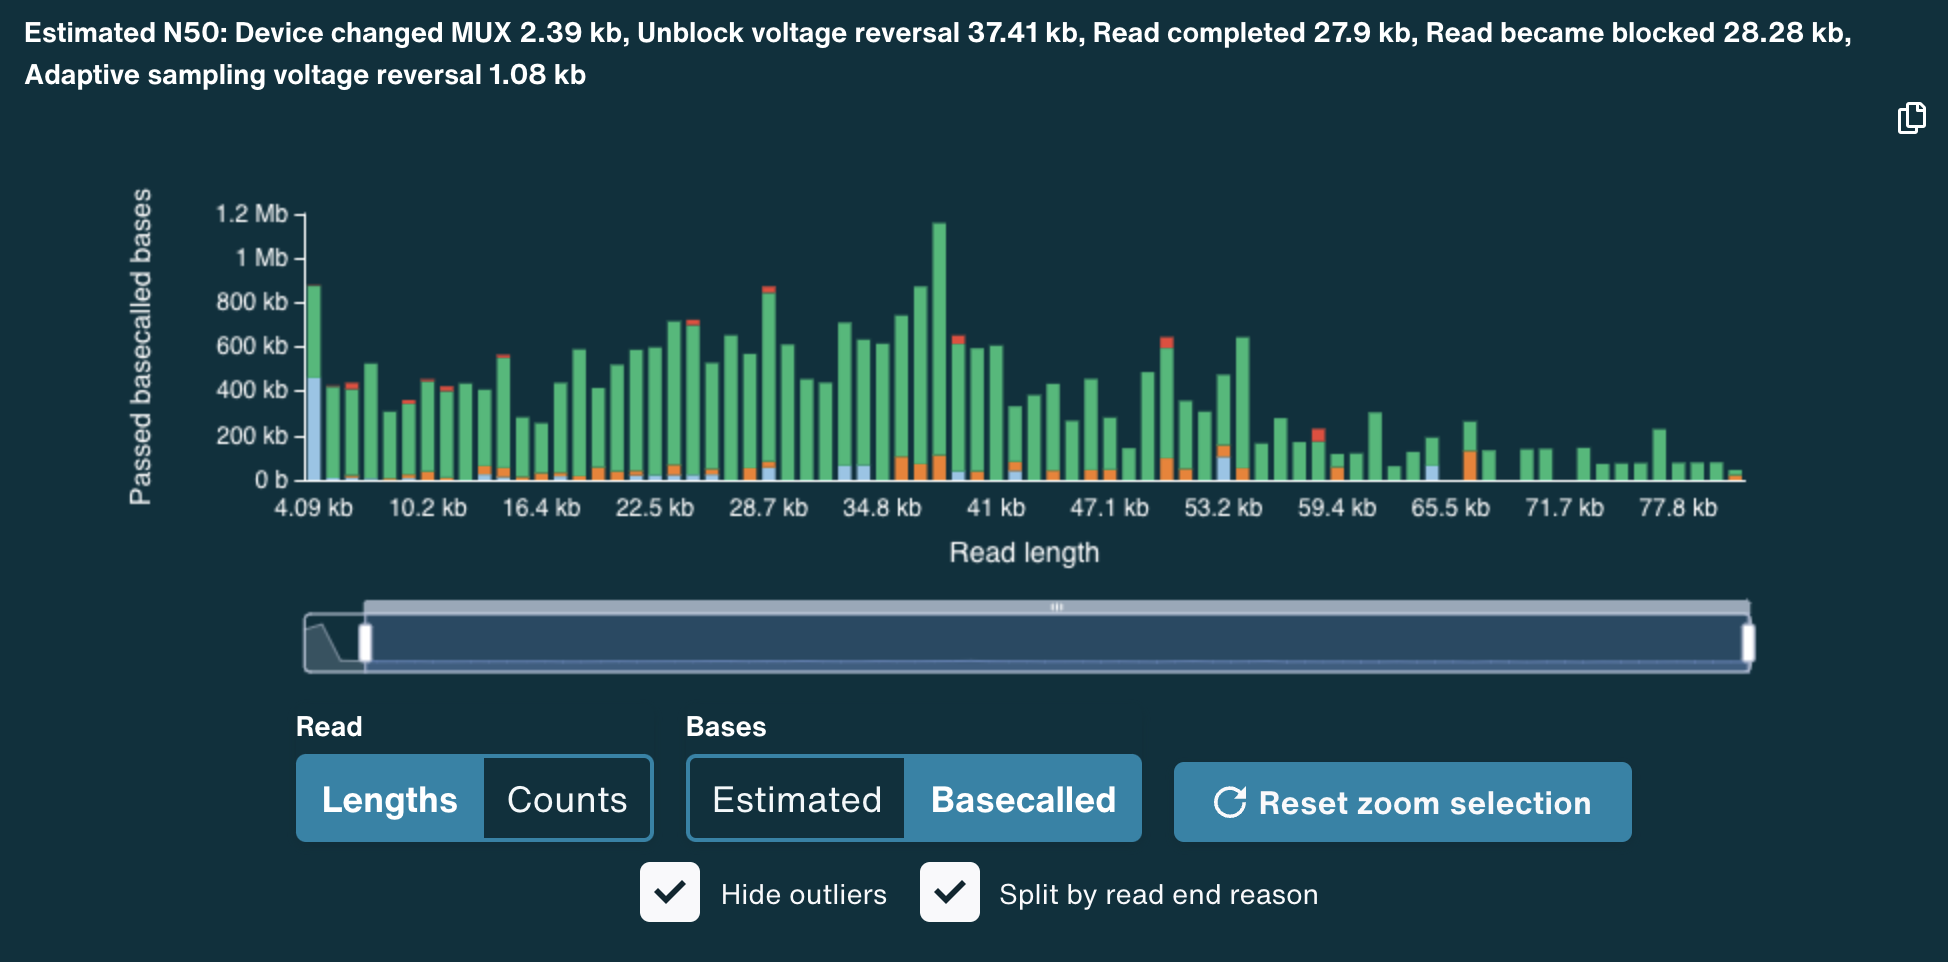
Task: Click the 65.5 kb x-axis label
Action: [x=1451, y=508]
